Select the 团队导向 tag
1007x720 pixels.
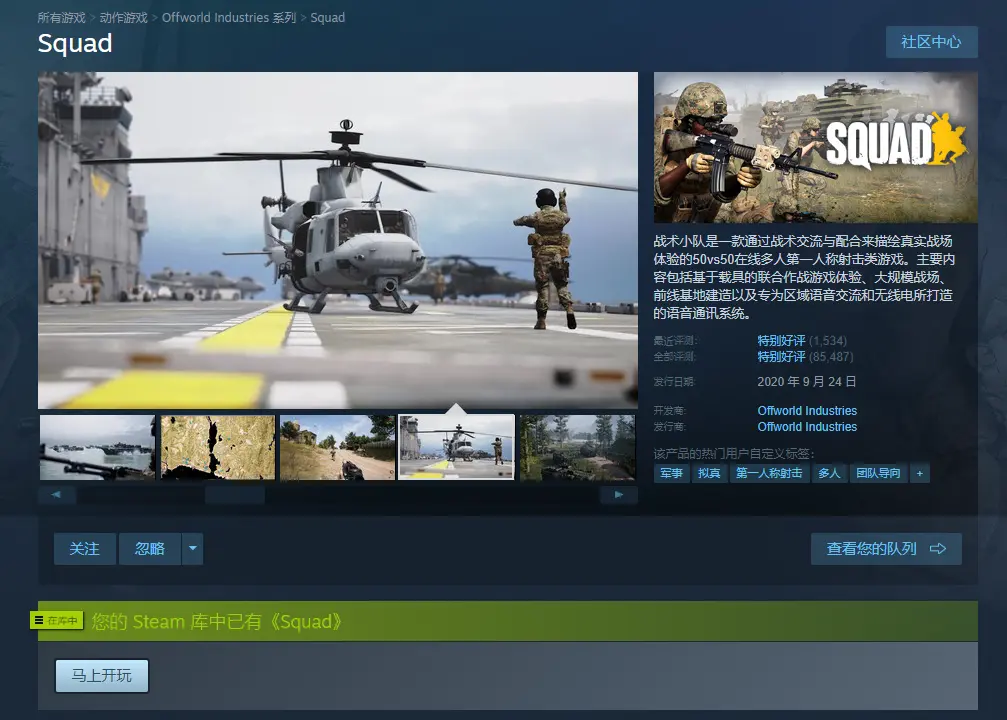coord(879,473)
